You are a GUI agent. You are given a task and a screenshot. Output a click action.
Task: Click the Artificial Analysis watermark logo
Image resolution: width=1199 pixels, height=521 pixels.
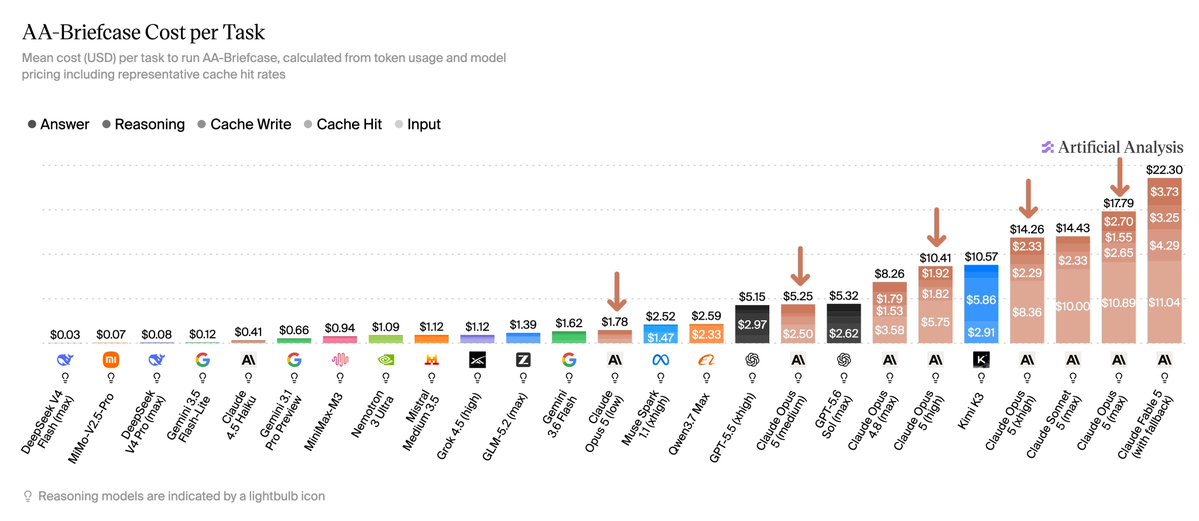(1113, 148)
